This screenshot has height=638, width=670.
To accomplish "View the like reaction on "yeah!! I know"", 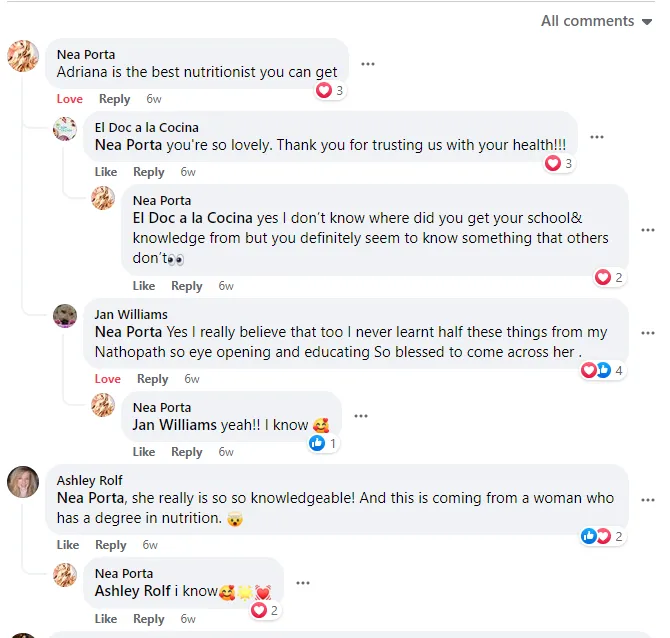I will 322,443.
